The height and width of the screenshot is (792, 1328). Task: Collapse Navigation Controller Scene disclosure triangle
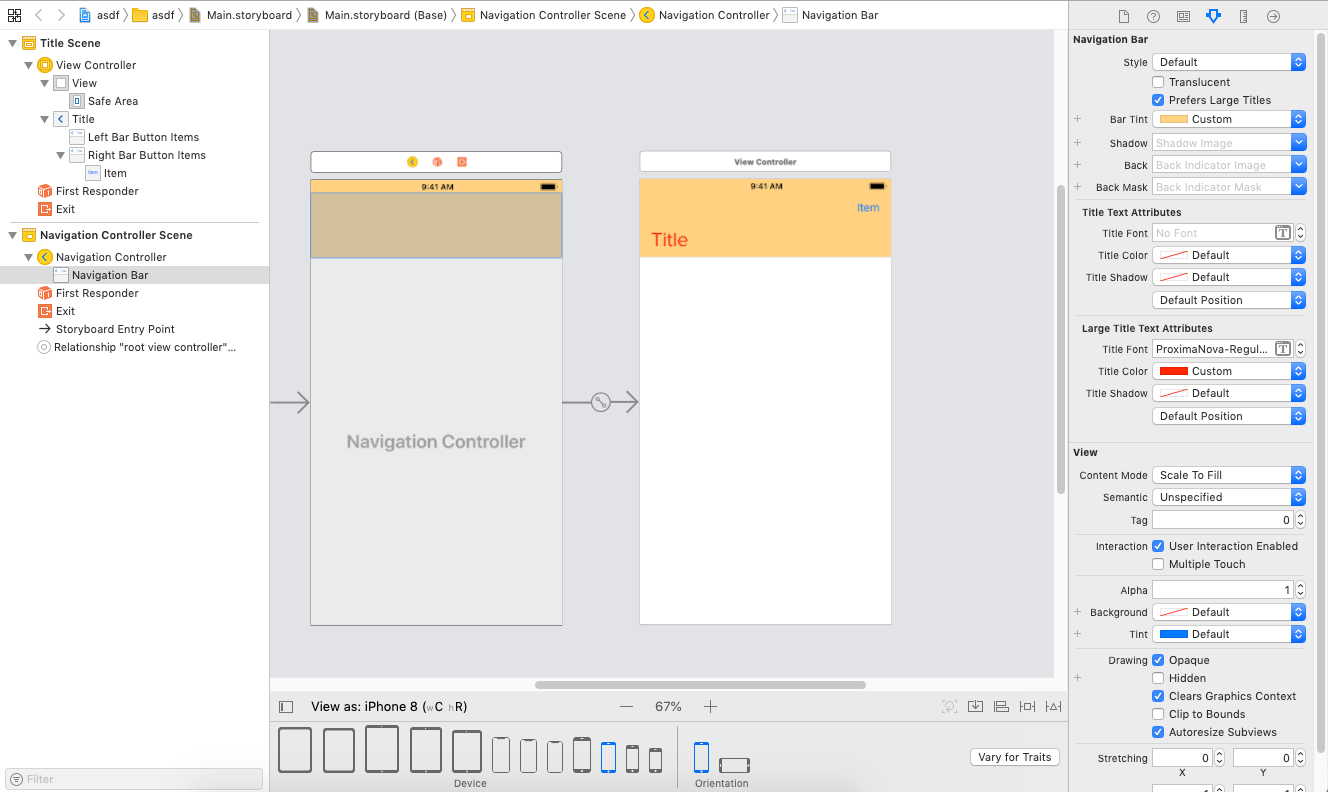click(13, 235)
